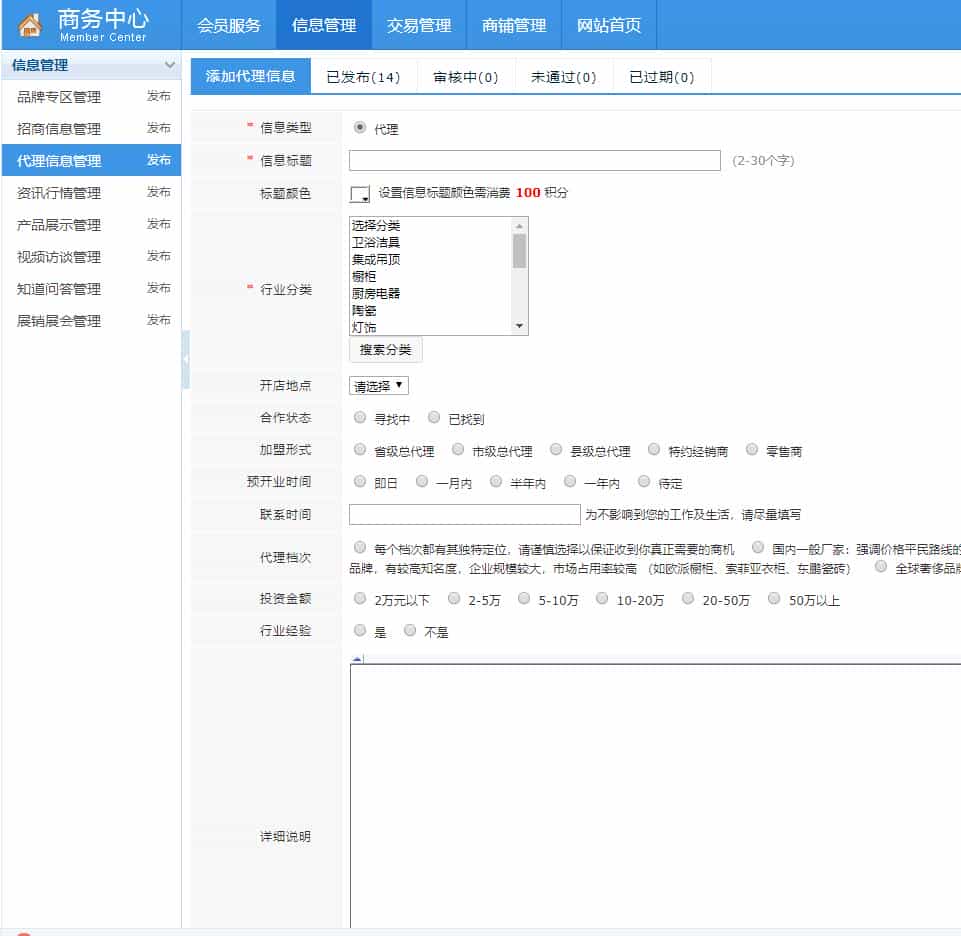Screen dimensions: 961x936
Task: Select the 寻找中 cooperation status radio
Action: coord(360,418)
